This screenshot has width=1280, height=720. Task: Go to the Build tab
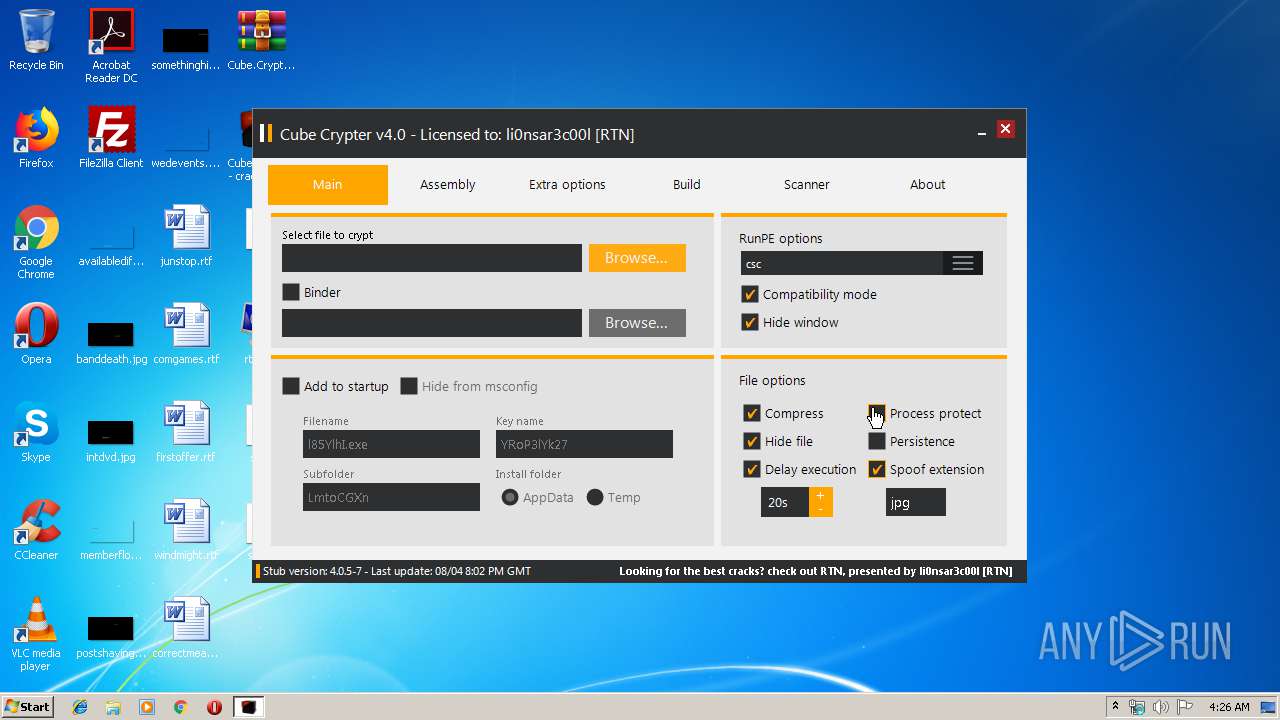point(687,184)
